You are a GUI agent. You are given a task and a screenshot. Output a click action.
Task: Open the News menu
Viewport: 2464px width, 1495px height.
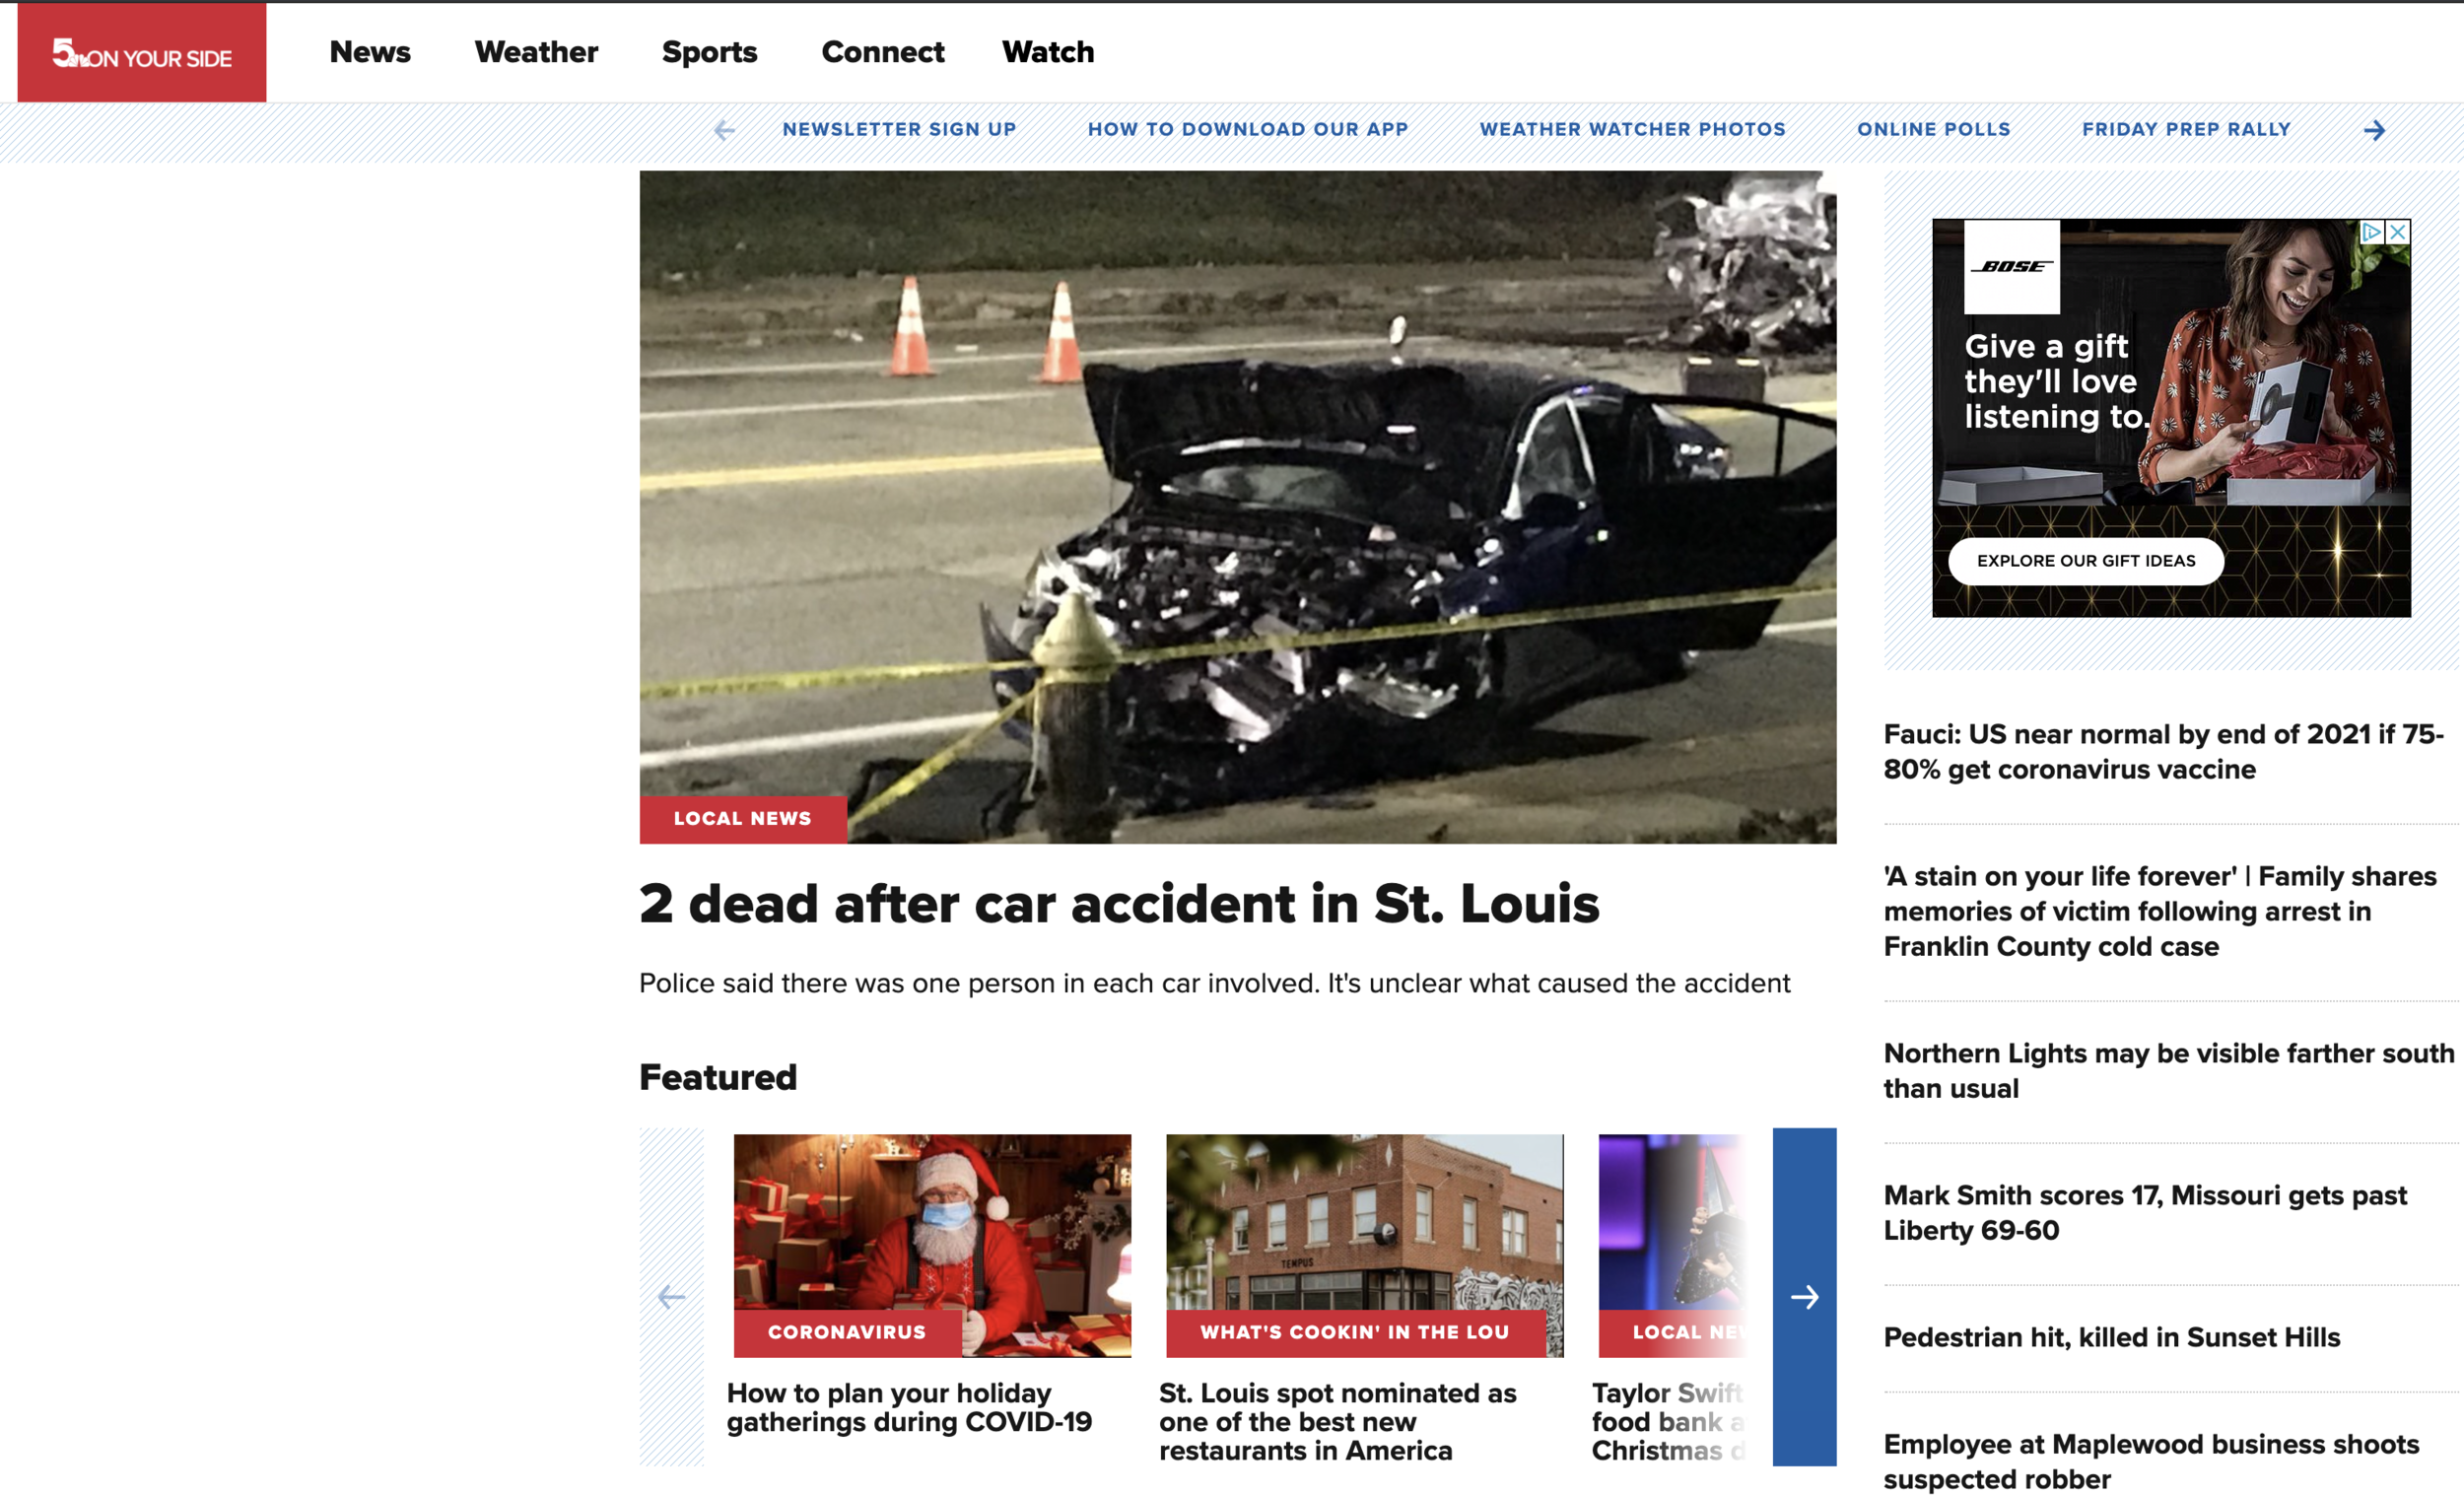point(370,52)
